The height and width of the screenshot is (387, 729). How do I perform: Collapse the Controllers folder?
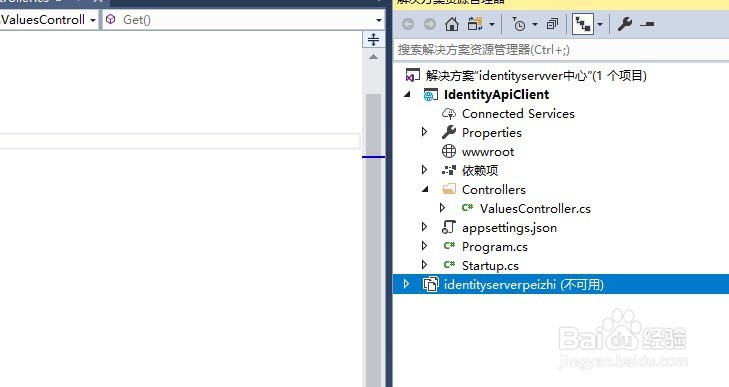(x=425, y=189)
